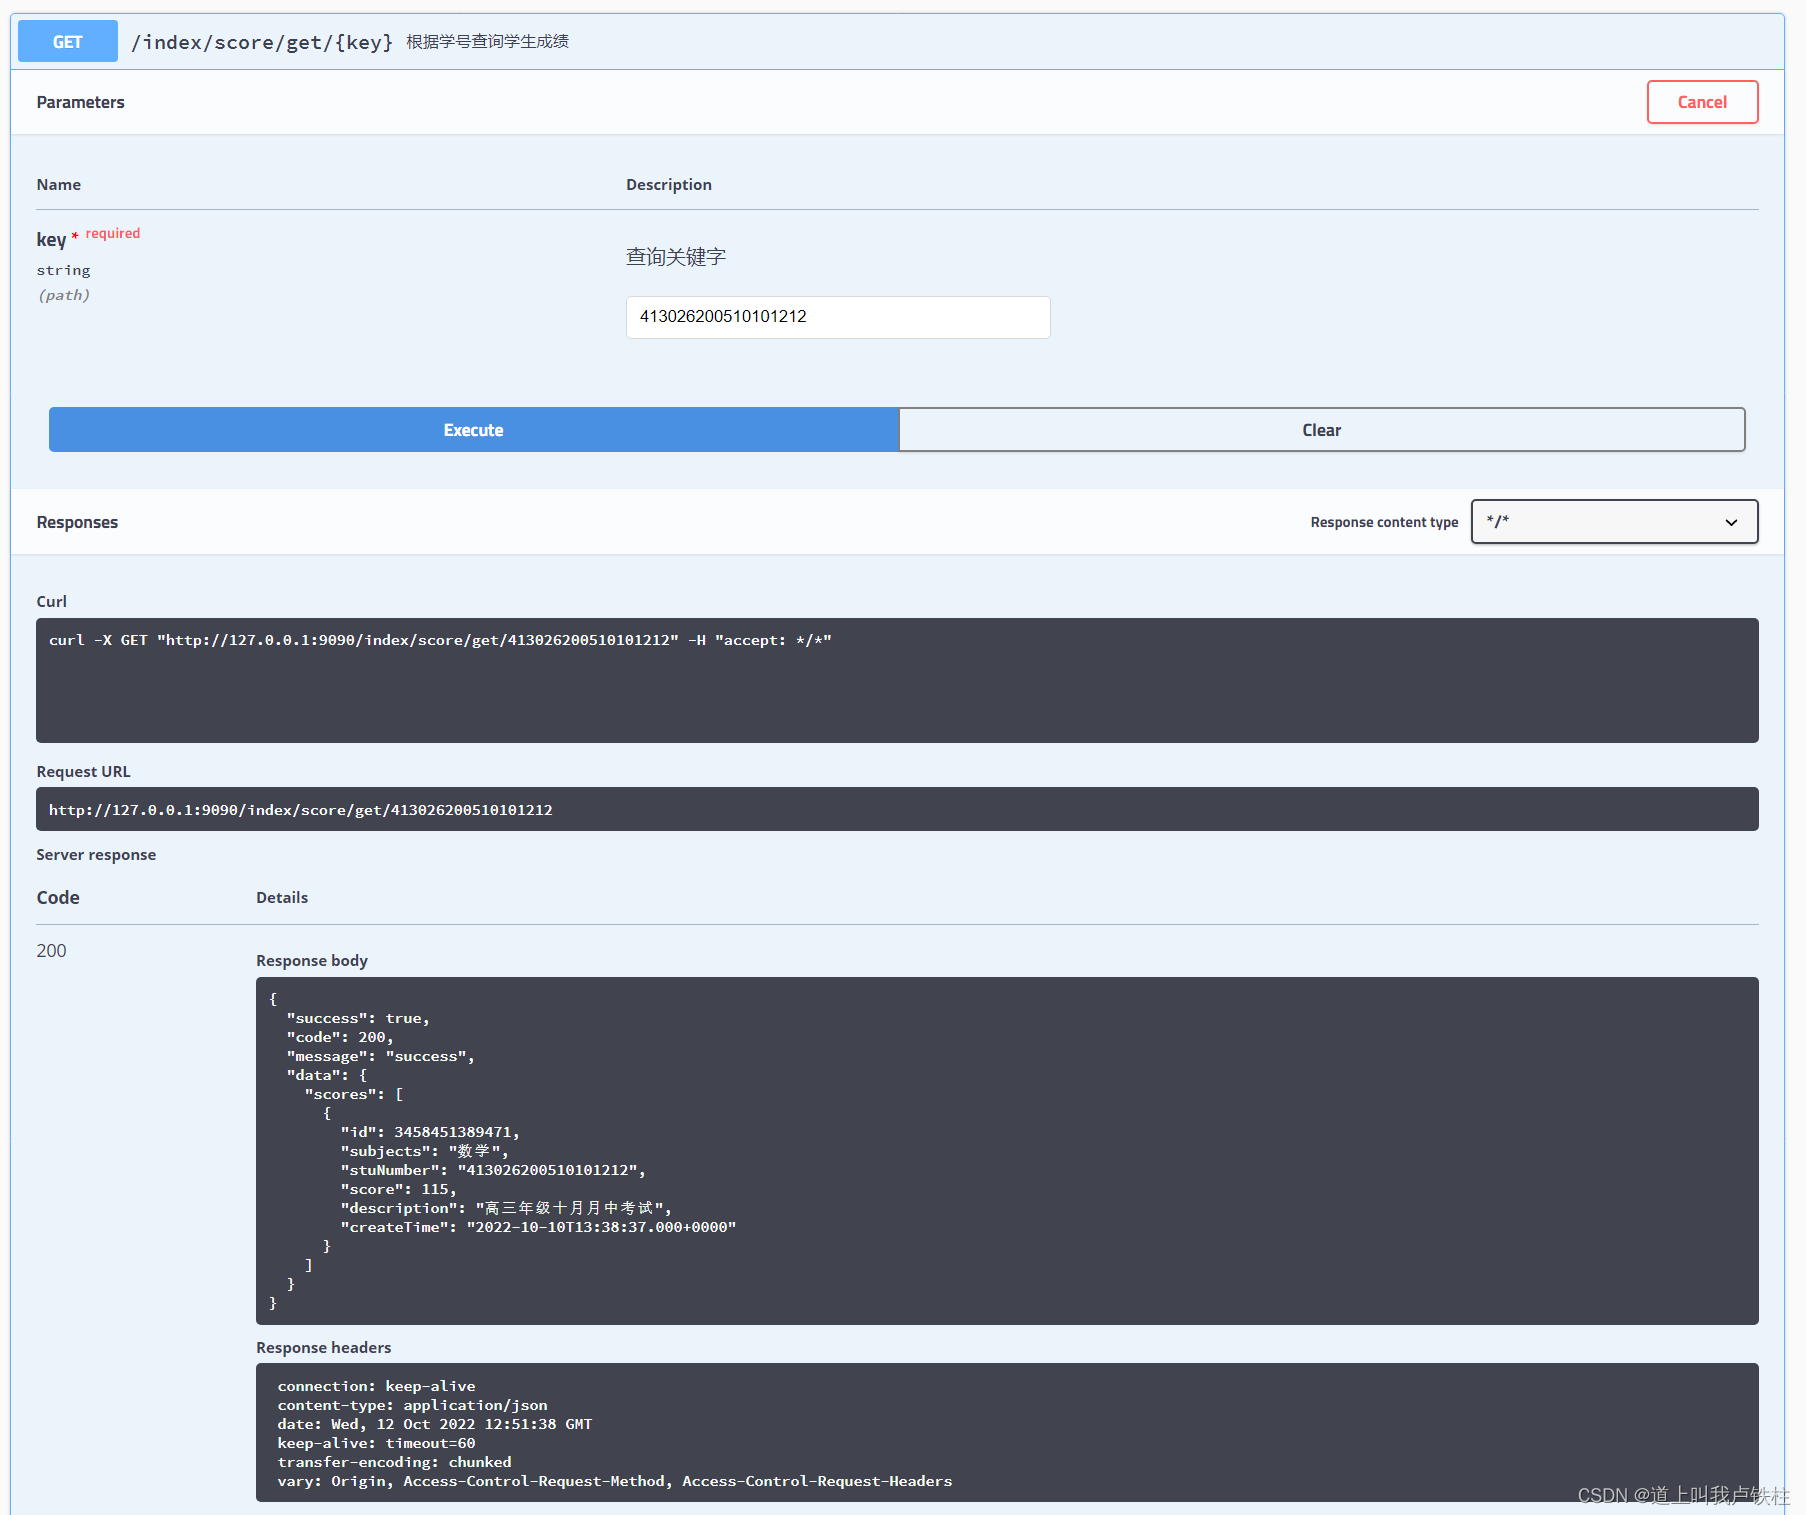Viewport: 1806px width, 1515px height.
Task: Focus the key parameter input field
Action: [x=838, y=317]
